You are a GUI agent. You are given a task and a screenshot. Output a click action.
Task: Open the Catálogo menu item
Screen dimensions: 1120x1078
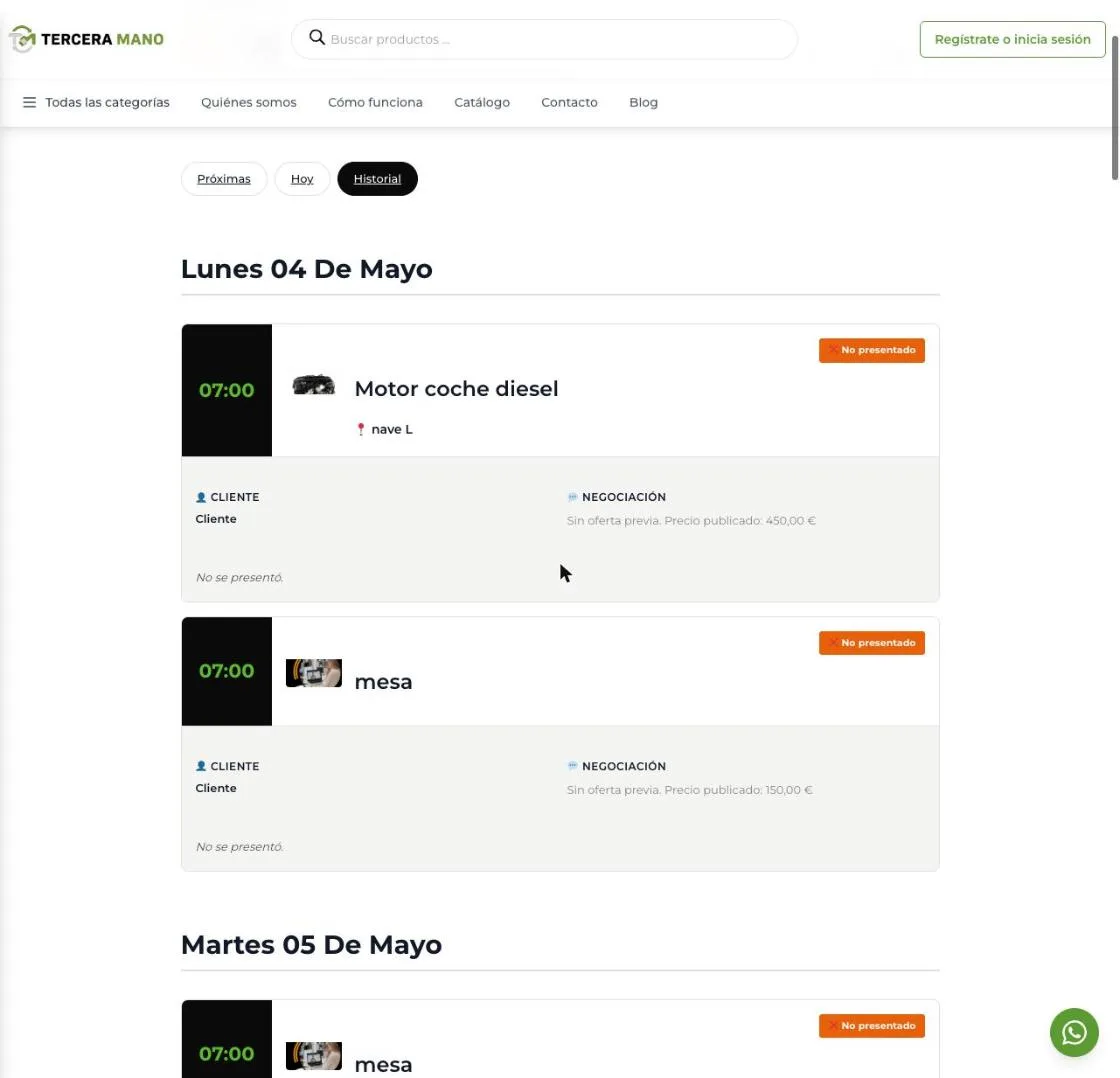pos(482,102)
